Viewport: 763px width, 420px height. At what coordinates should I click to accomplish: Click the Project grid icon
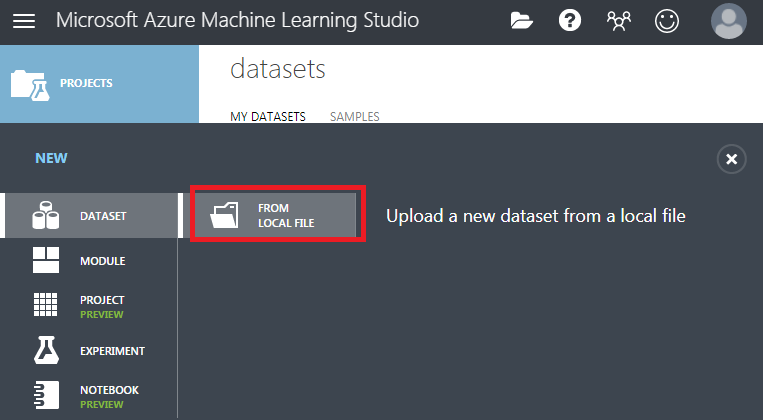[46, 305]
